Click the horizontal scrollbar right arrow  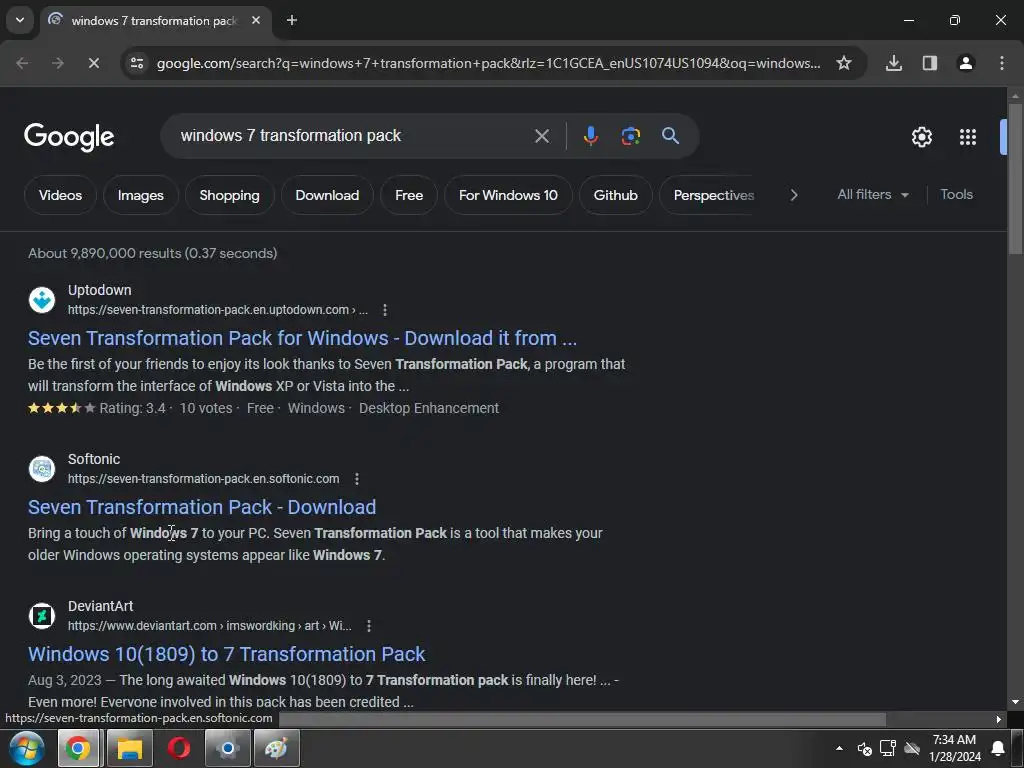(999, 720)
